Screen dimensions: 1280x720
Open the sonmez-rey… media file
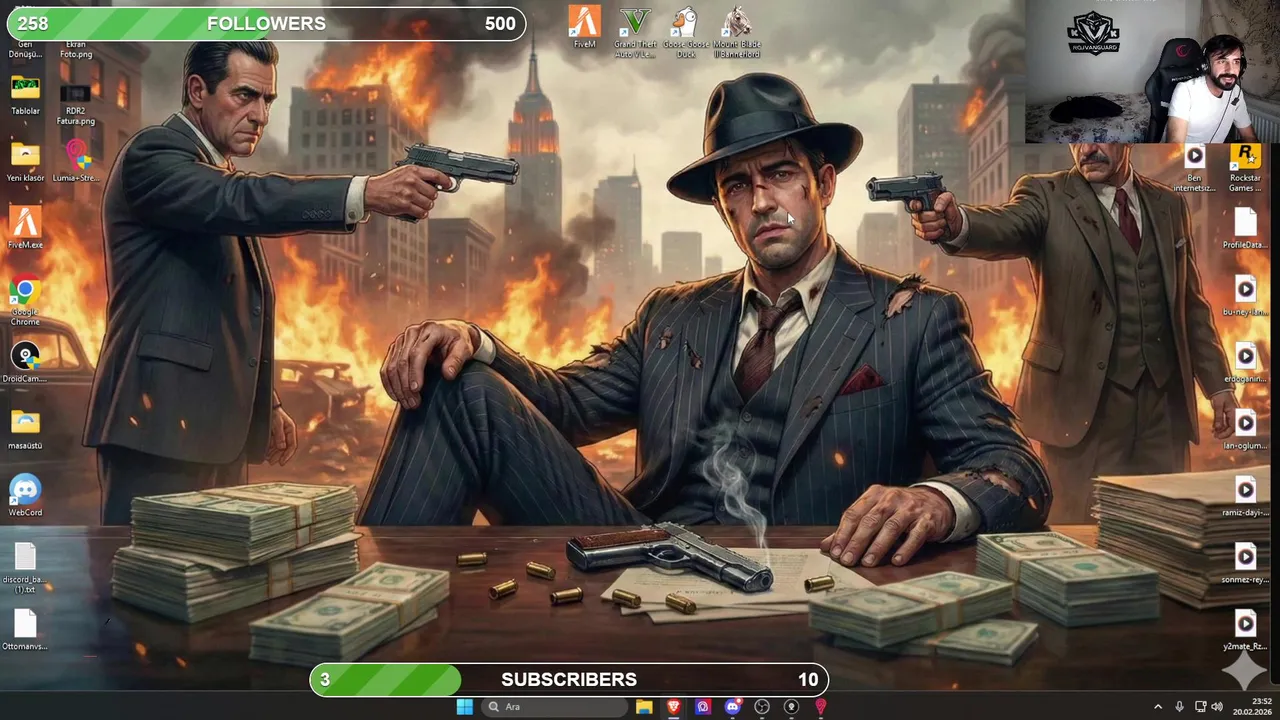(x=1245, y=564)
